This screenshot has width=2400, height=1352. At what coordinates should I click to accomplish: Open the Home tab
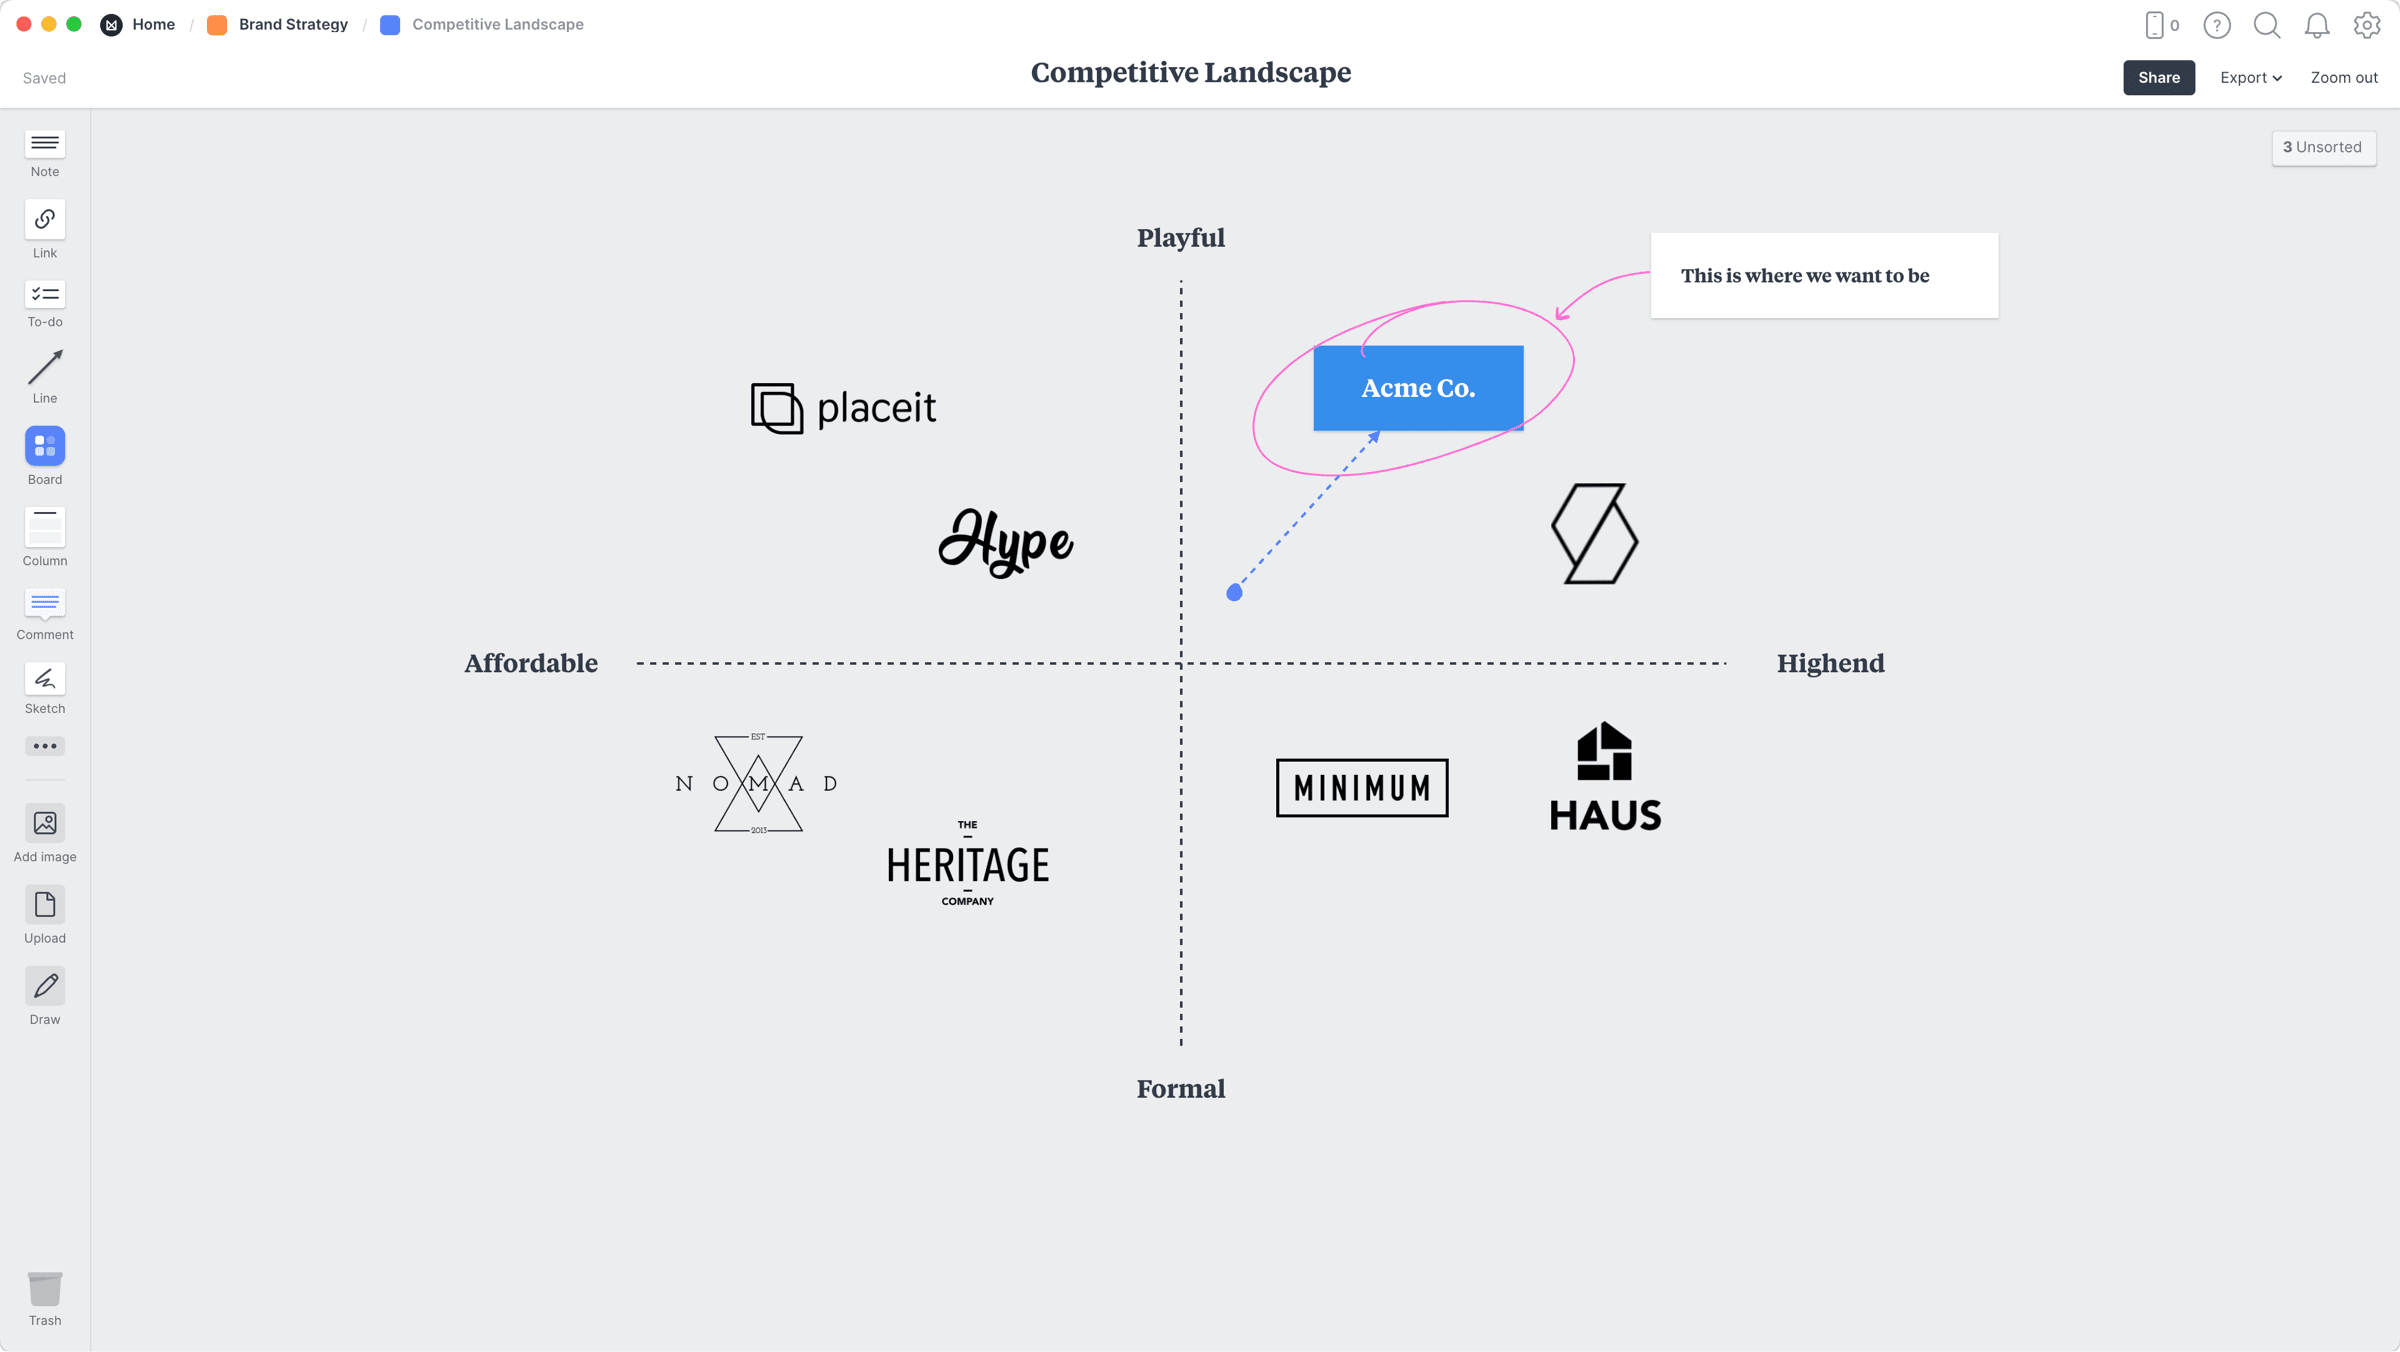(153, 23)
